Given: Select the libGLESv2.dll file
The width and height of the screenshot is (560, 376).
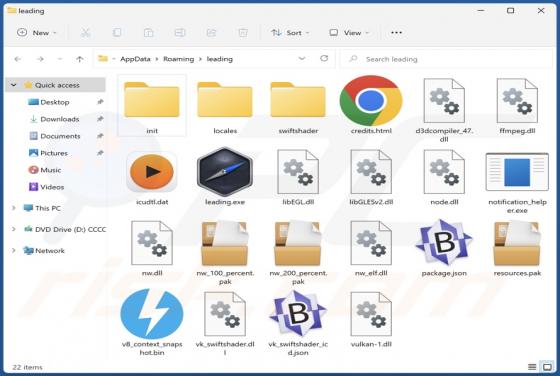Looking at the screenshot, I should pyautogui.click(x=371, y=177).
